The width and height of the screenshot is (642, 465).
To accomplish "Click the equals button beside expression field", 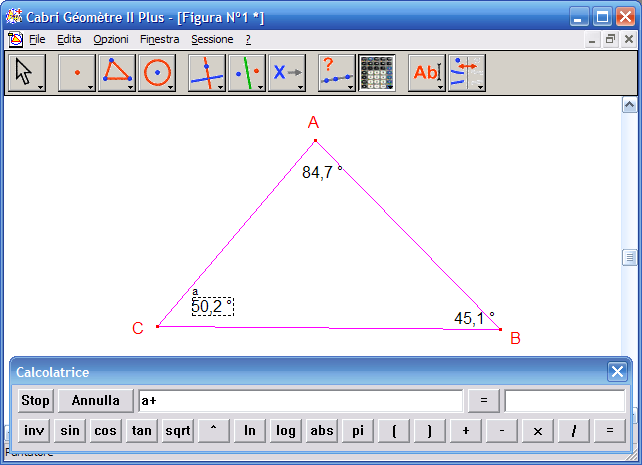I will point(484,400).
